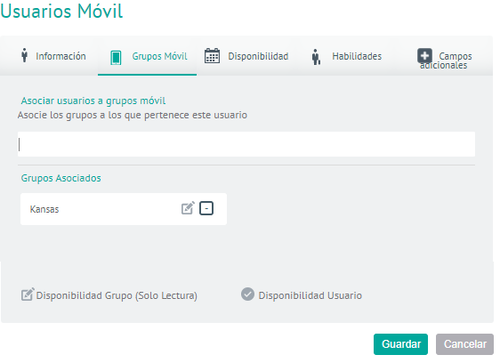Click the phone icon for Grupos Móvil
The width and height of the screenshot is (500, 363).
[x=116, y=57]
